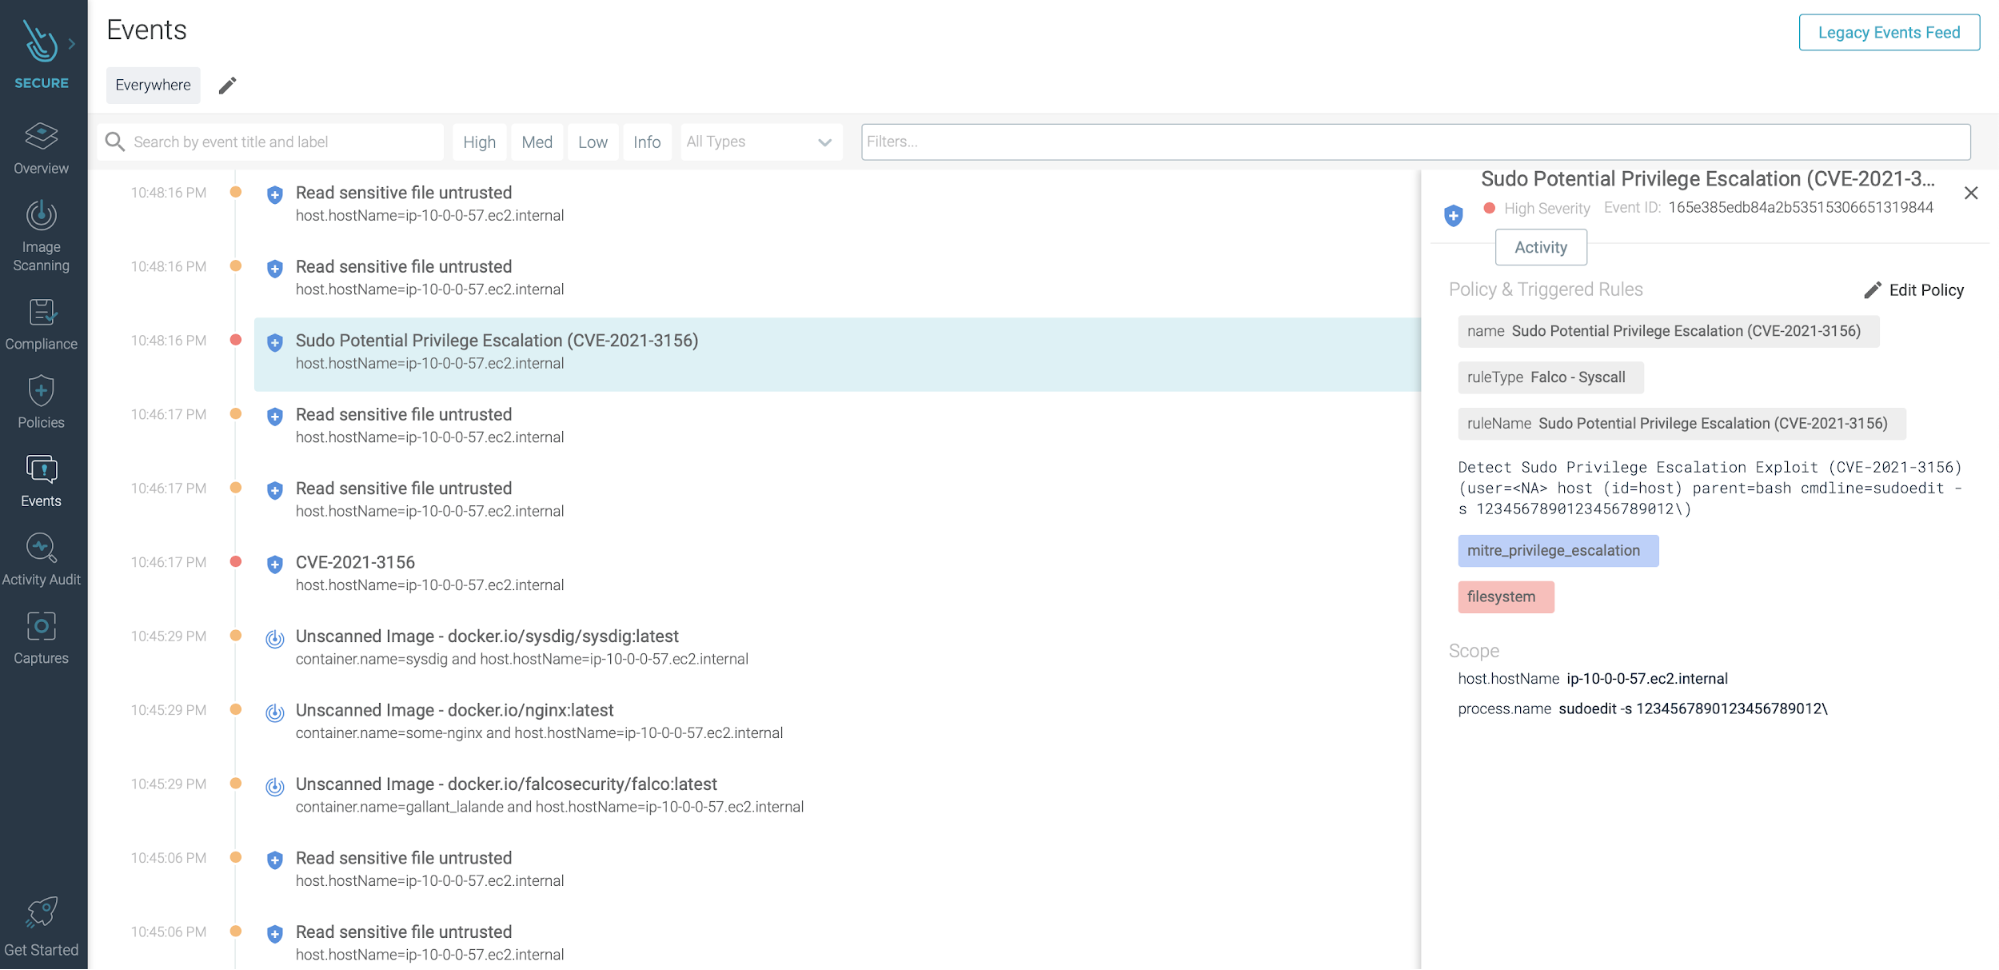Click process.name sudoedit scope value
1999x970 pixels.
(1692, 709)
